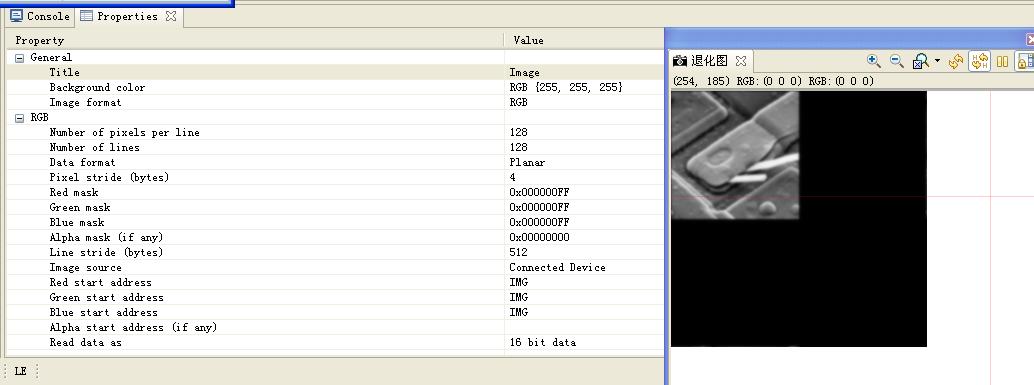
Task: Open the zoom reset dropdown arrow
Action: point(937,61)
